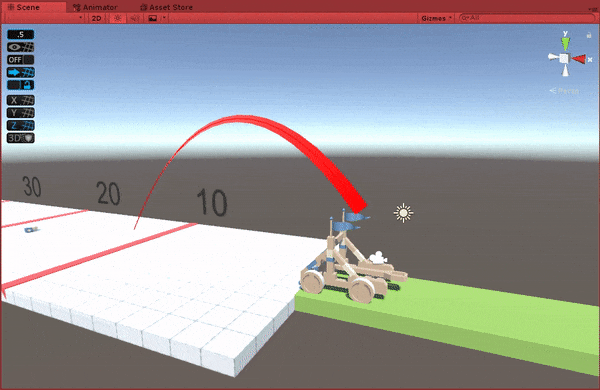Toggle the snap OFF switch
Viewport: 600px width, 390px height.
pyautogui.click(x=21, y=60)
